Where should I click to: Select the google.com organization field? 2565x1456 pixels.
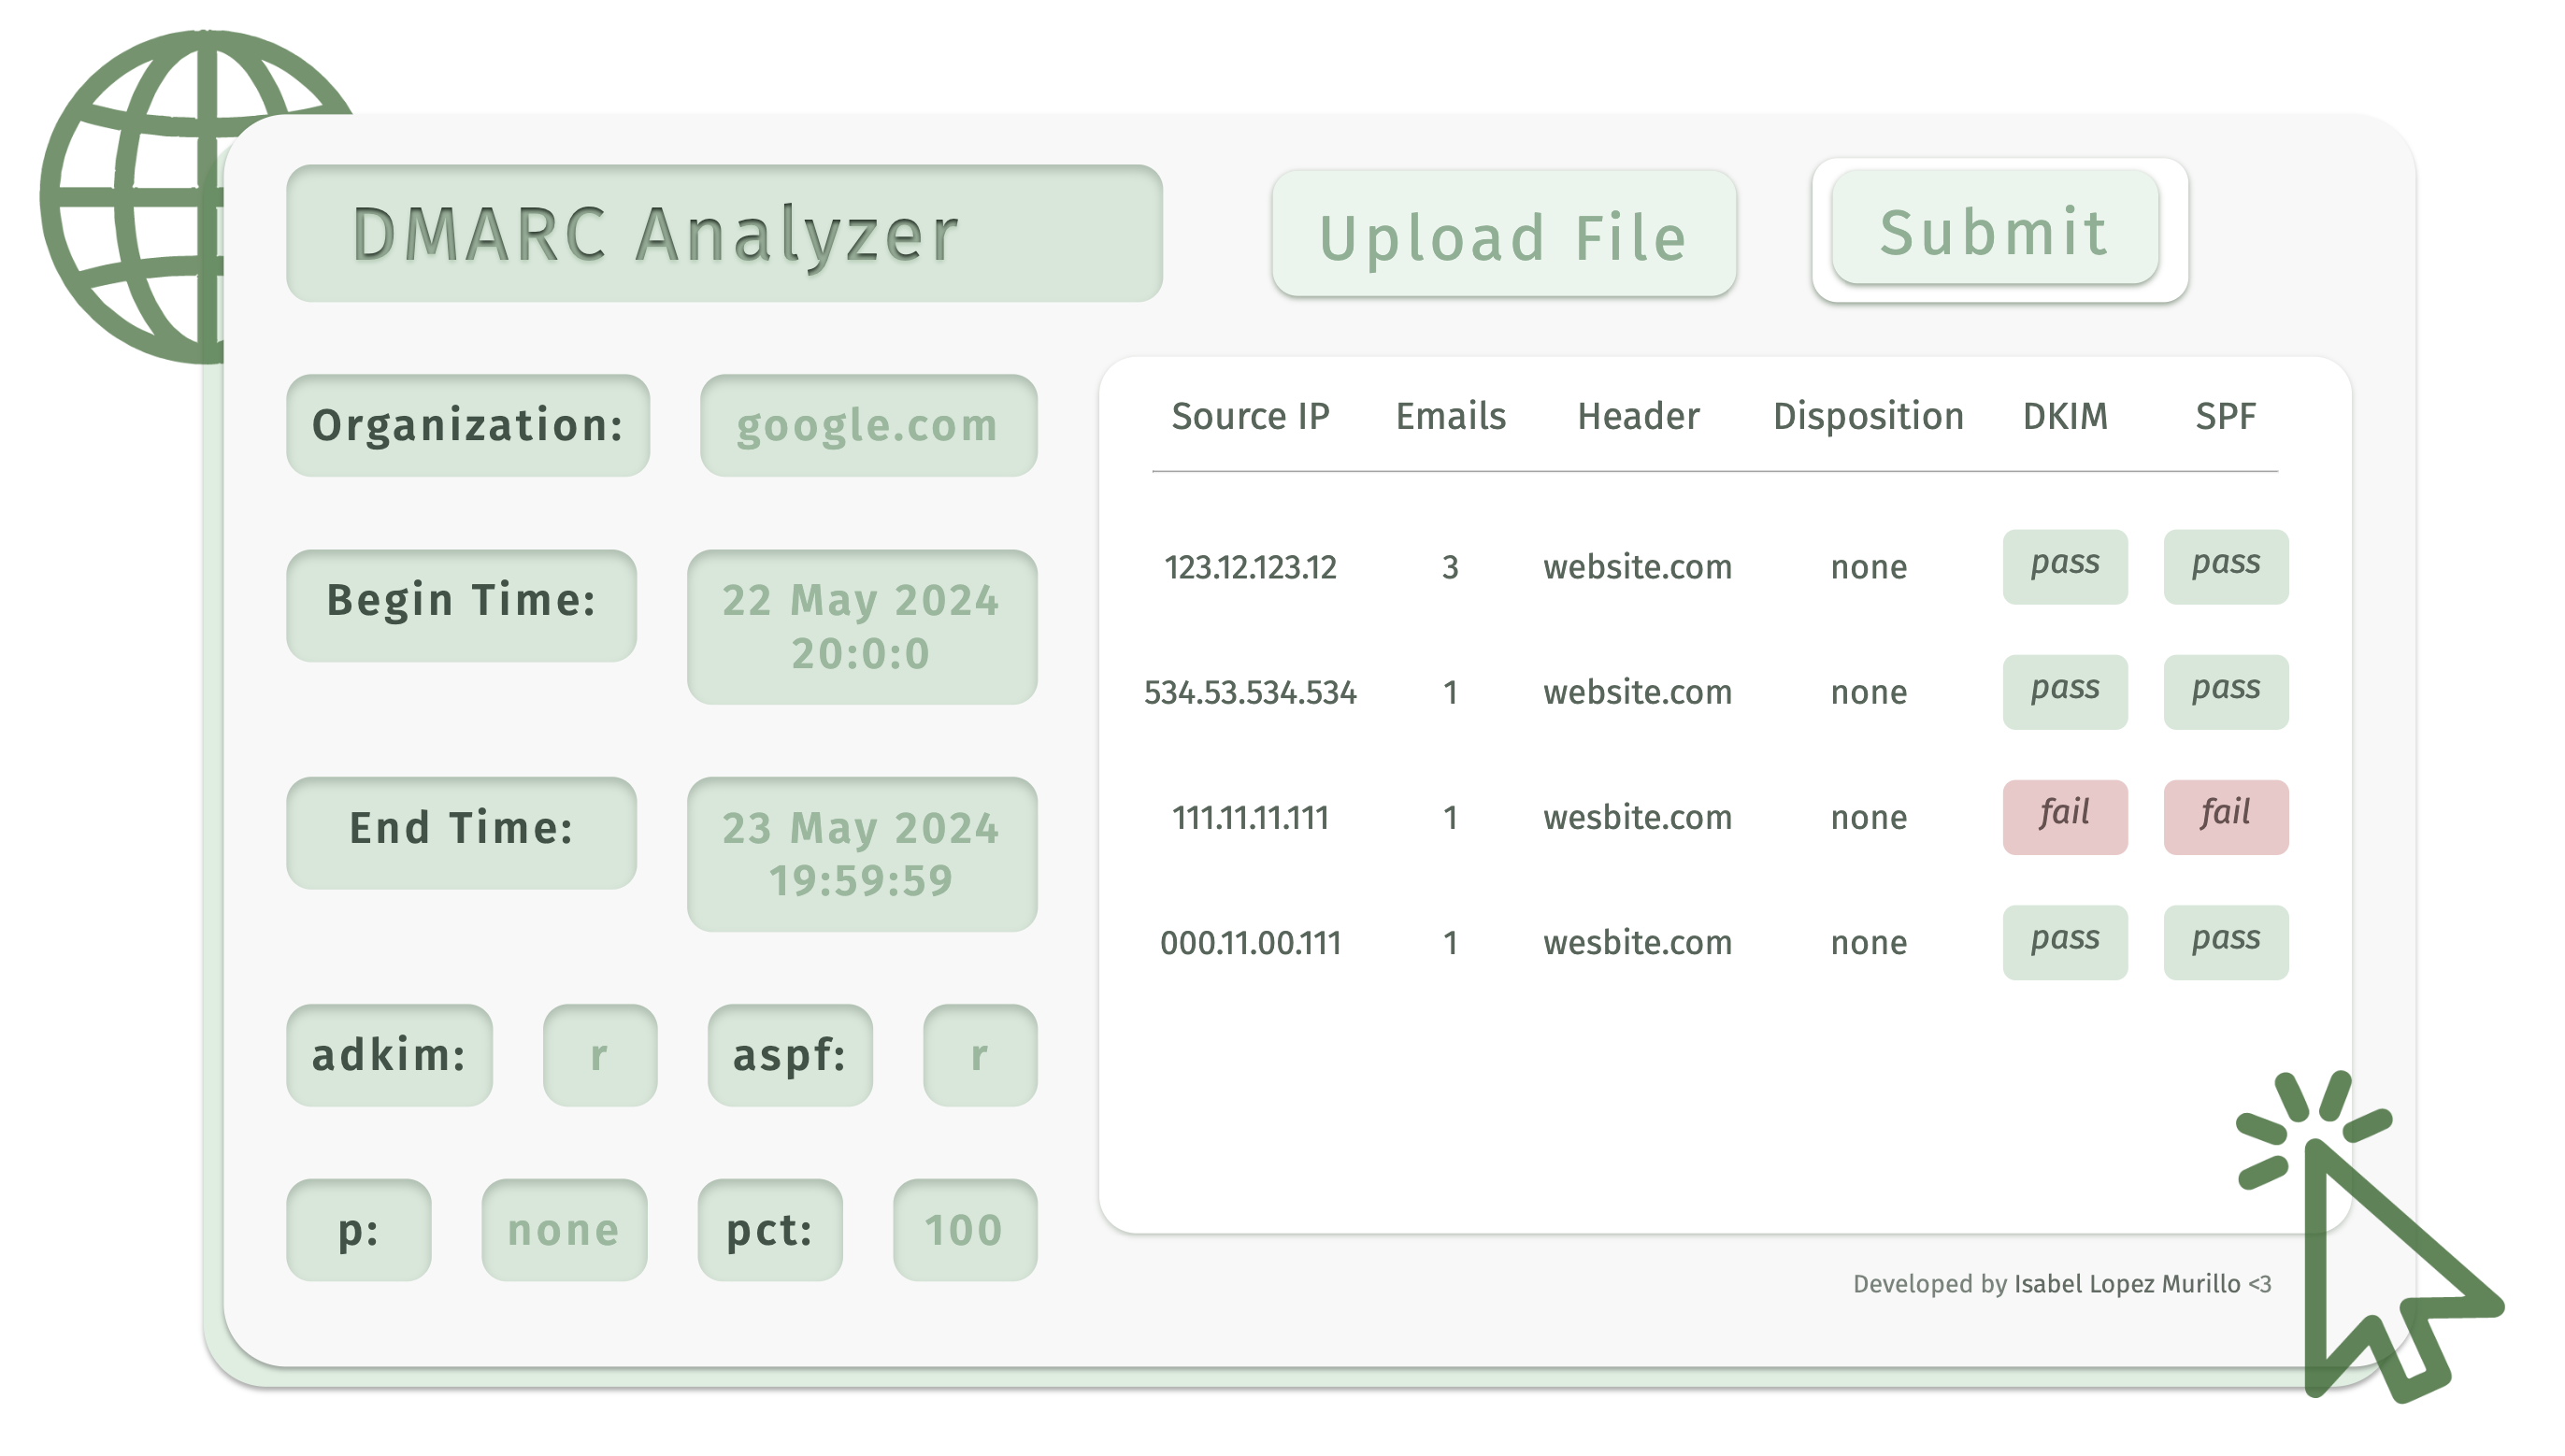[867, 426]
